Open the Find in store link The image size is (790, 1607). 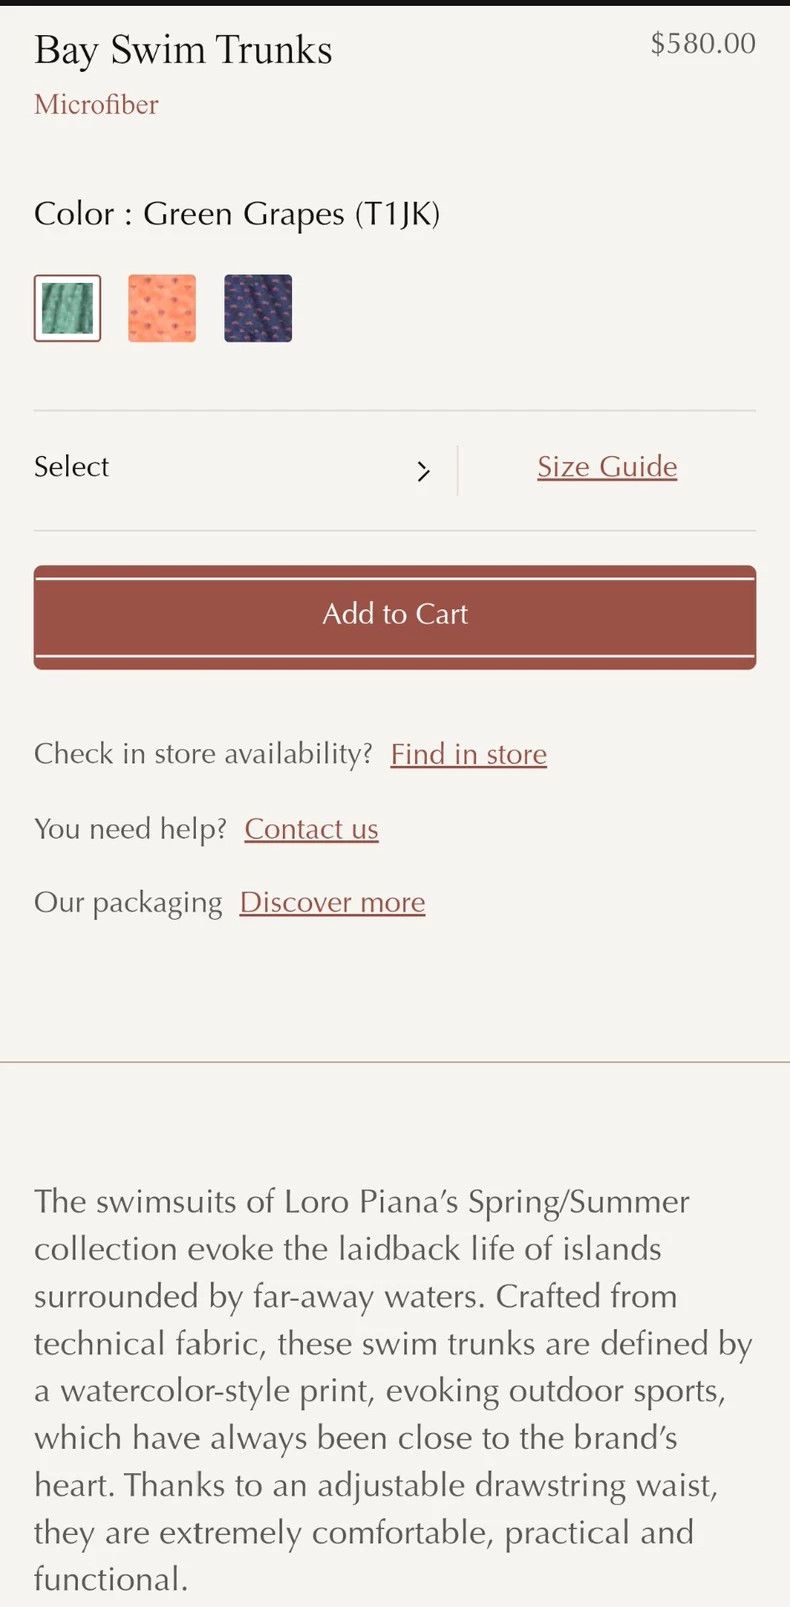469,754
